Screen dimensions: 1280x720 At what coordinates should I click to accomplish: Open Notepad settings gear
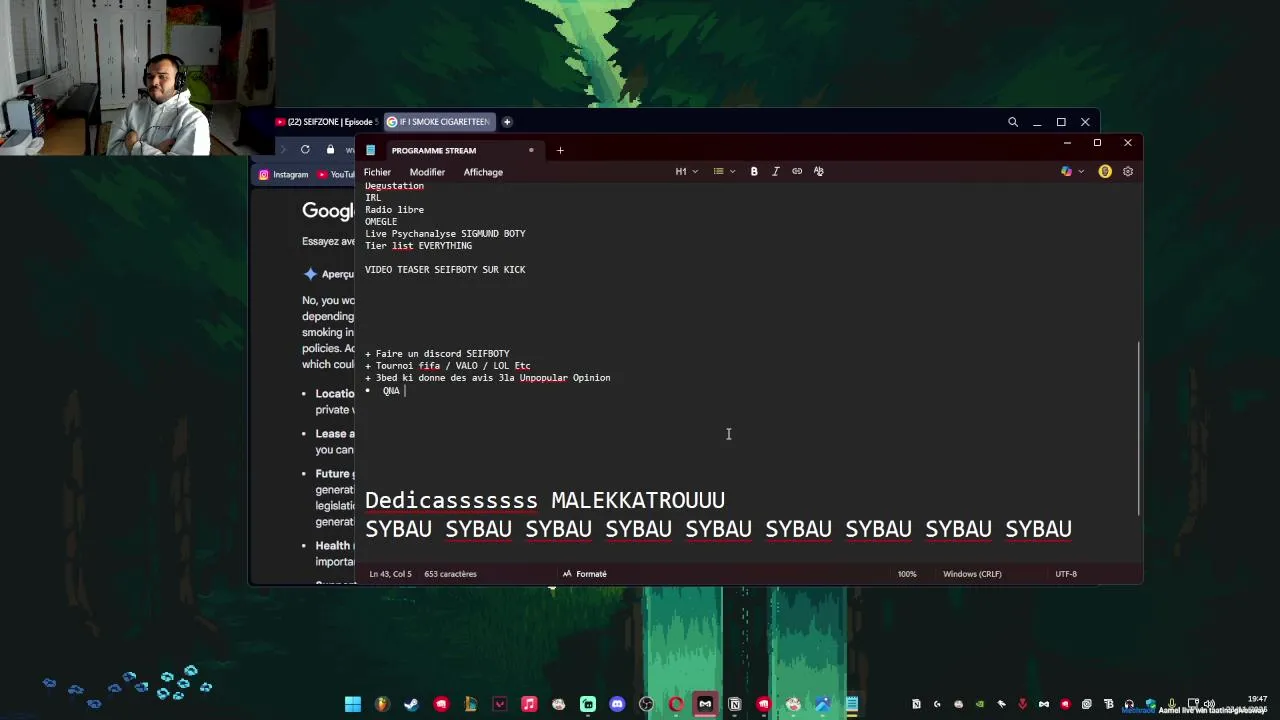pos(1127,171)
